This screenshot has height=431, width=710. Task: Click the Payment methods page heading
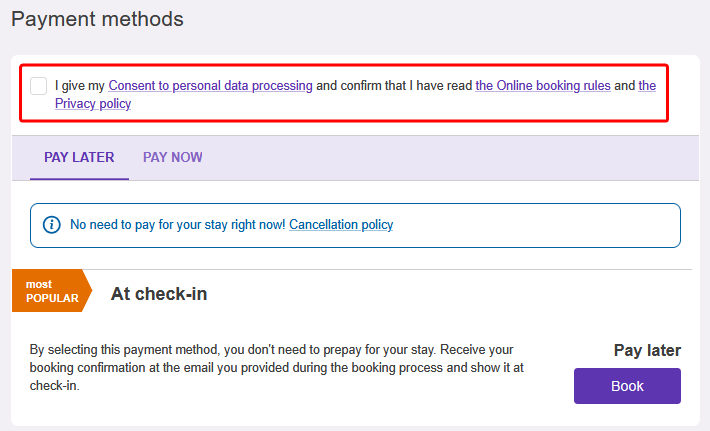coord(97,19)
